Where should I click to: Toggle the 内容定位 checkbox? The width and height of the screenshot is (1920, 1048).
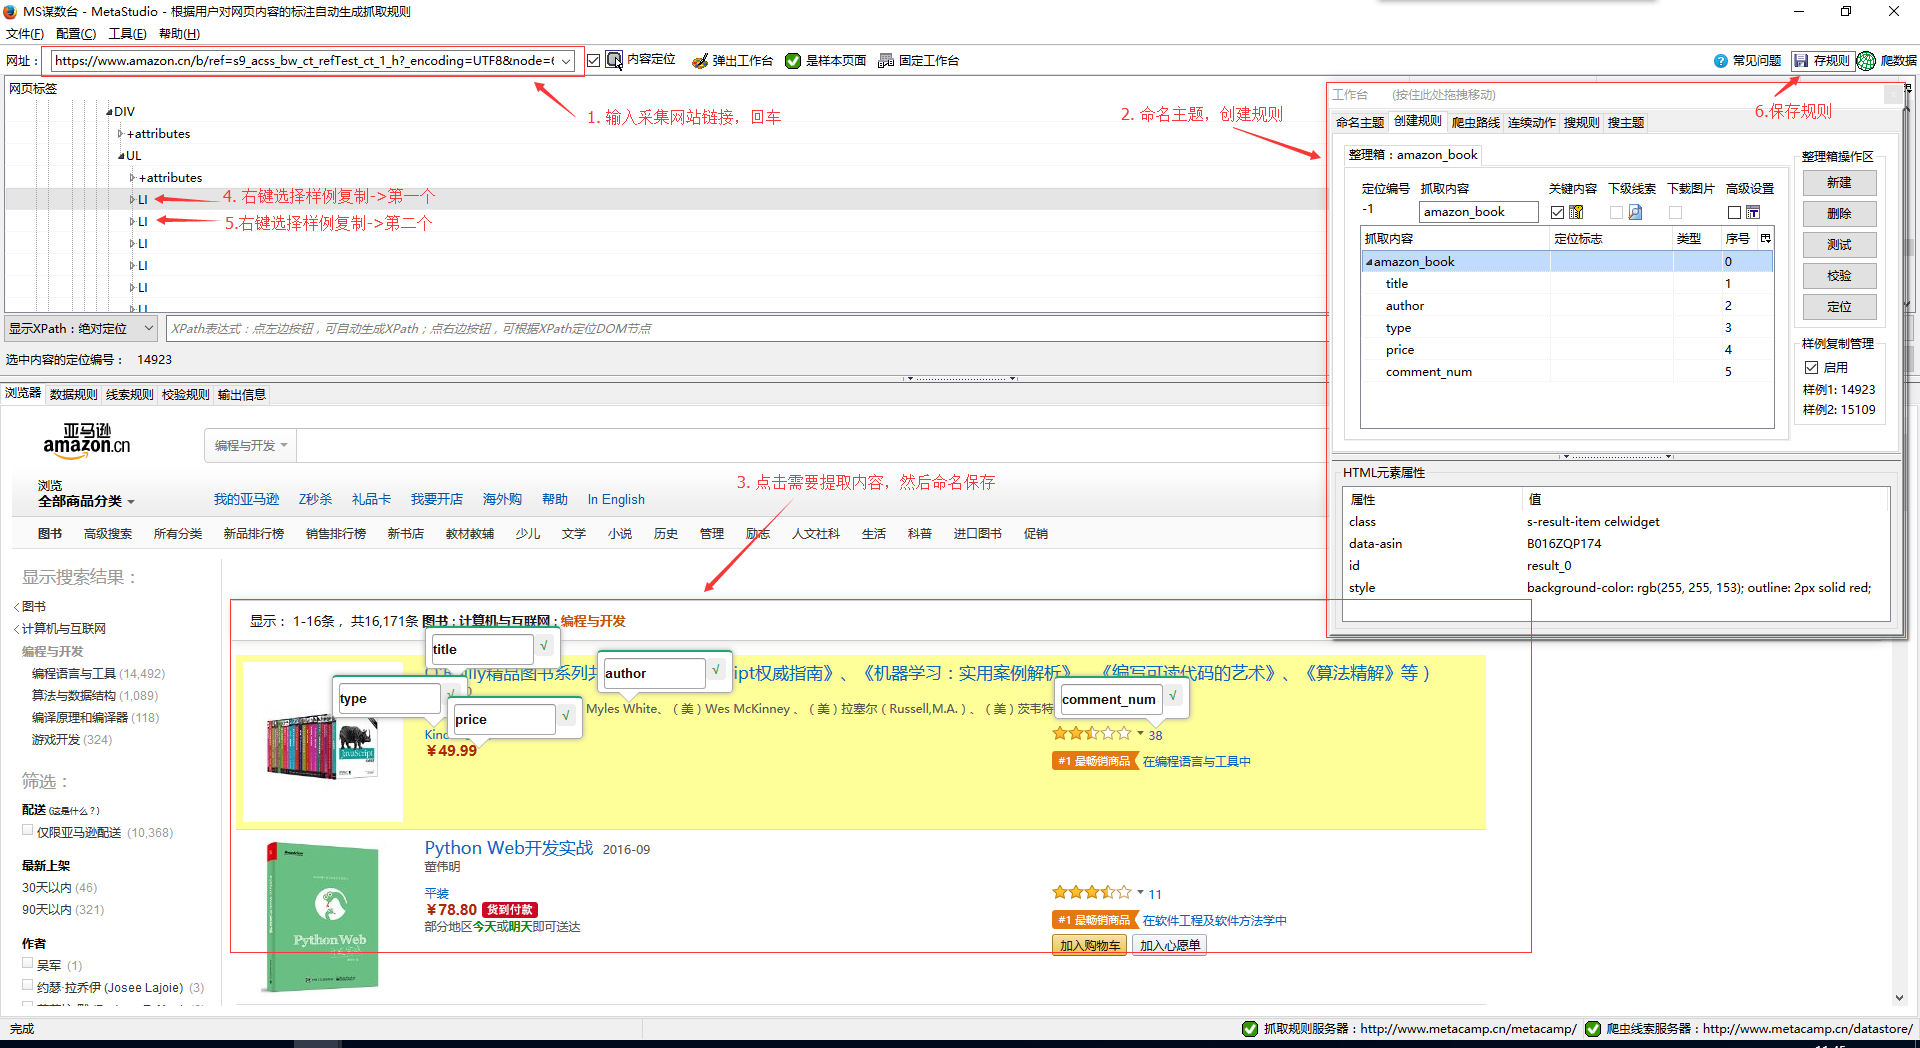(593, 61)
